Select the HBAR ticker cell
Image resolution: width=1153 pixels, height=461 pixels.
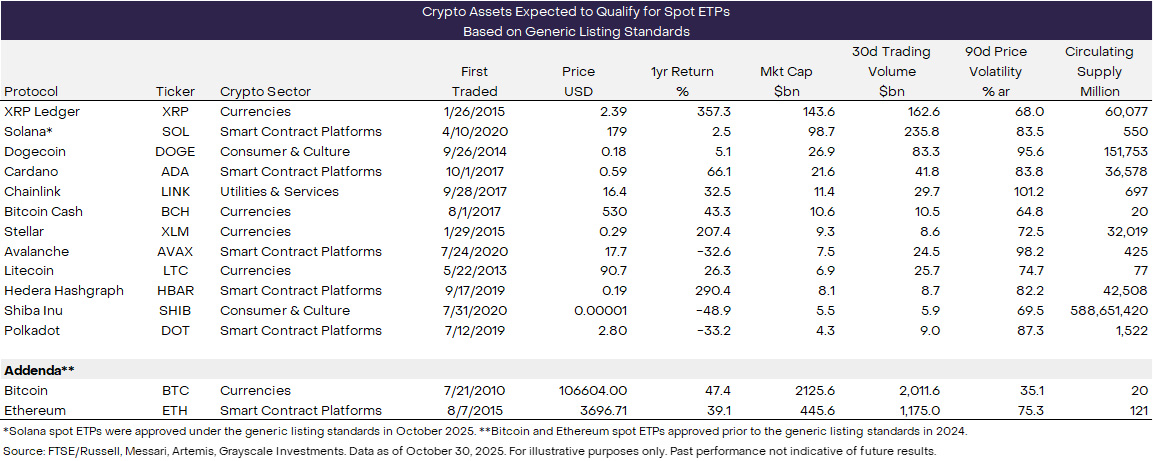tap(175, 291)
